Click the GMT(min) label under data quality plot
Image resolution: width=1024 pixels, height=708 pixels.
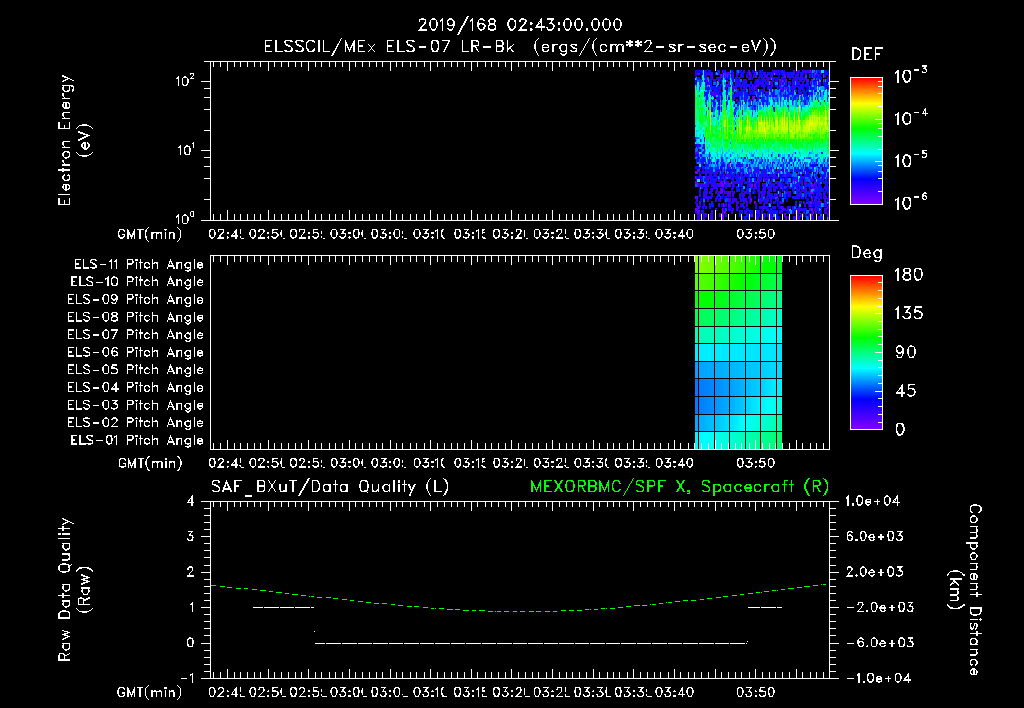[150, 692]
